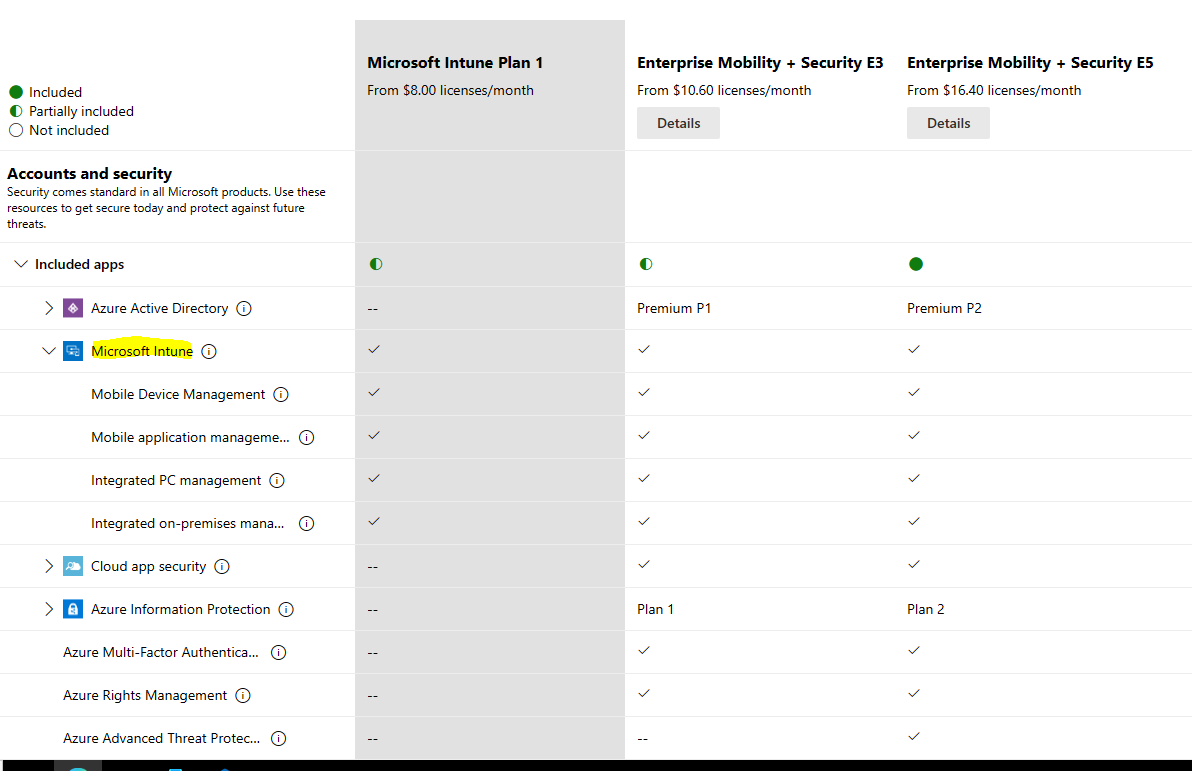The height and width of the screenshot is (771, 1192).
Task: Click EMS E5 checkmark for Azure Advanced Threat Protection
Action: pyautogui.click(x=914, y=736)
